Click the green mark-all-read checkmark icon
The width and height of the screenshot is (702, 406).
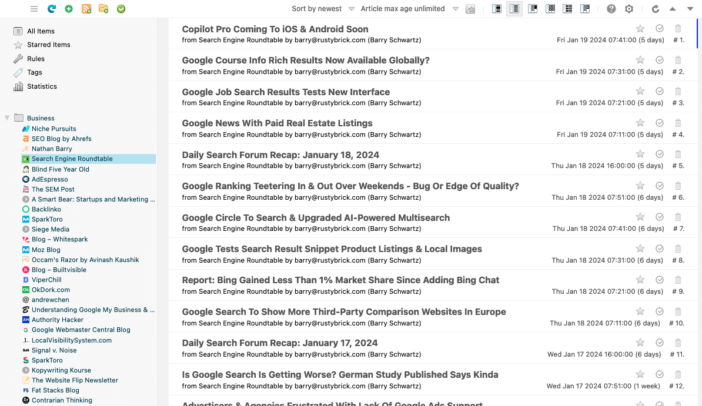(120, 9)
